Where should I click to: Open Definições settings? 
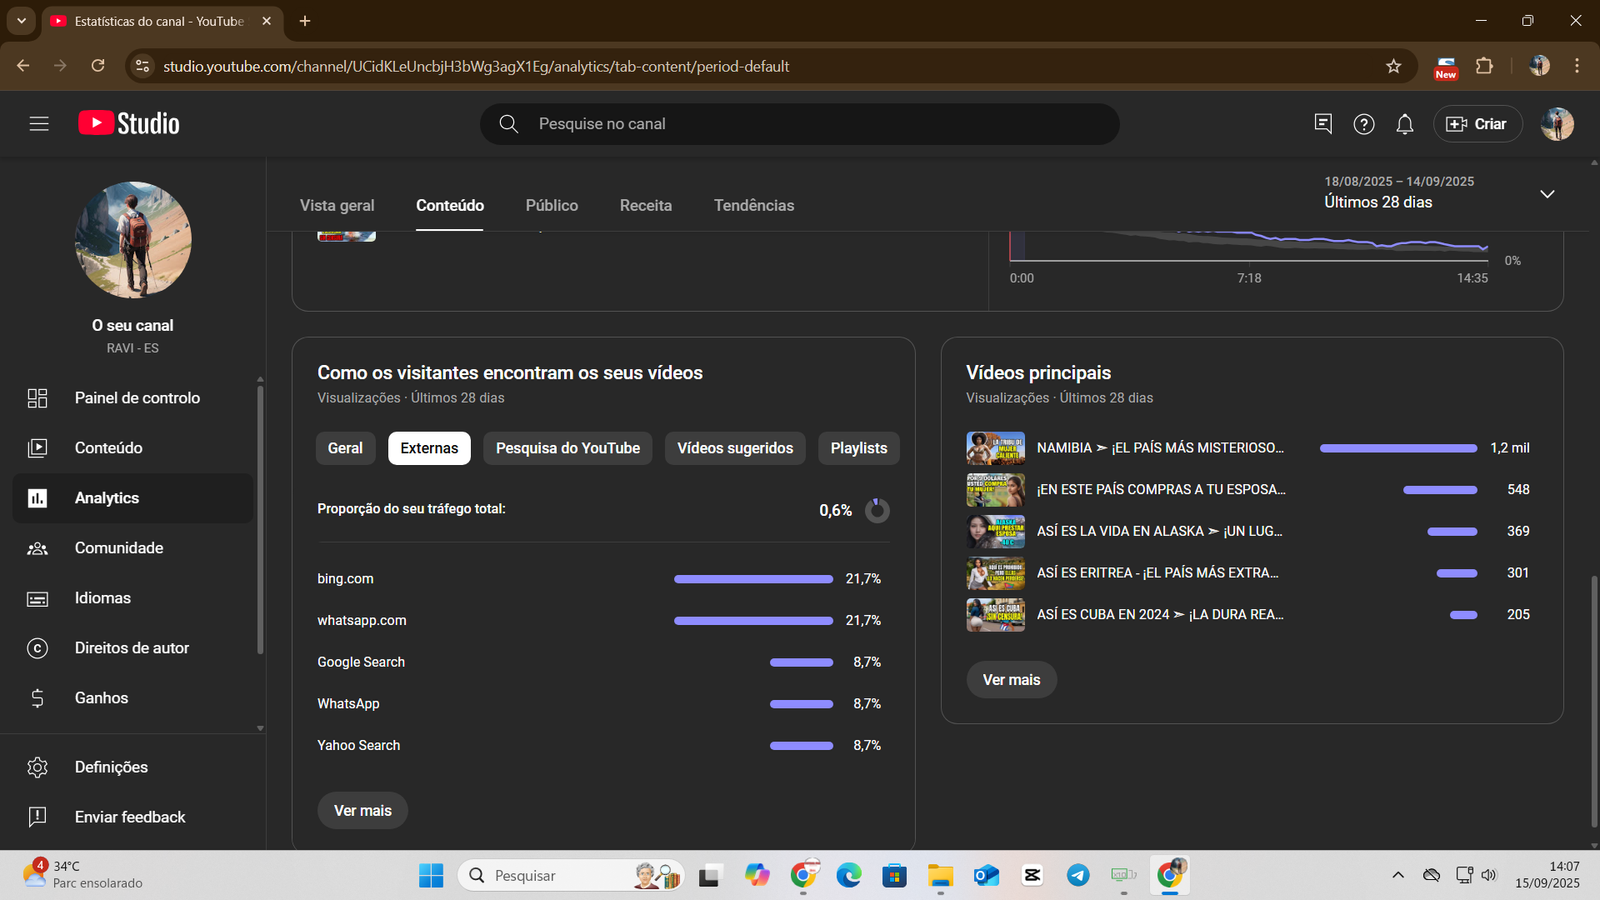[x=111, y=767]
